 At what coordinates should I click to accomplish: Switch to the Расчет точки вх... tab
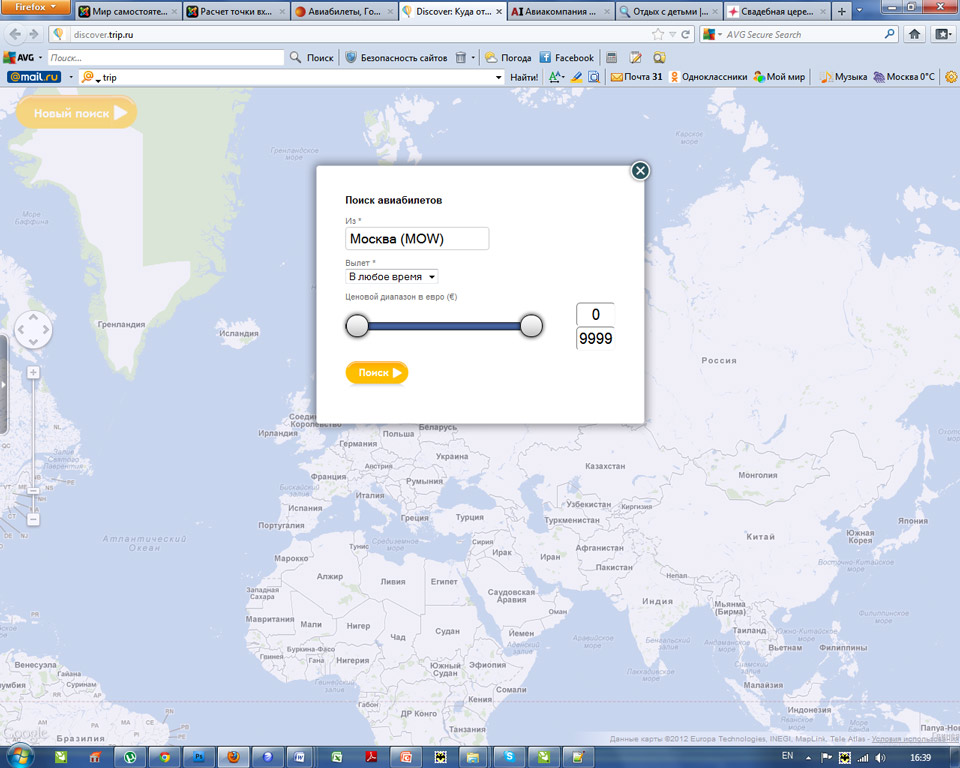(236, 11)
